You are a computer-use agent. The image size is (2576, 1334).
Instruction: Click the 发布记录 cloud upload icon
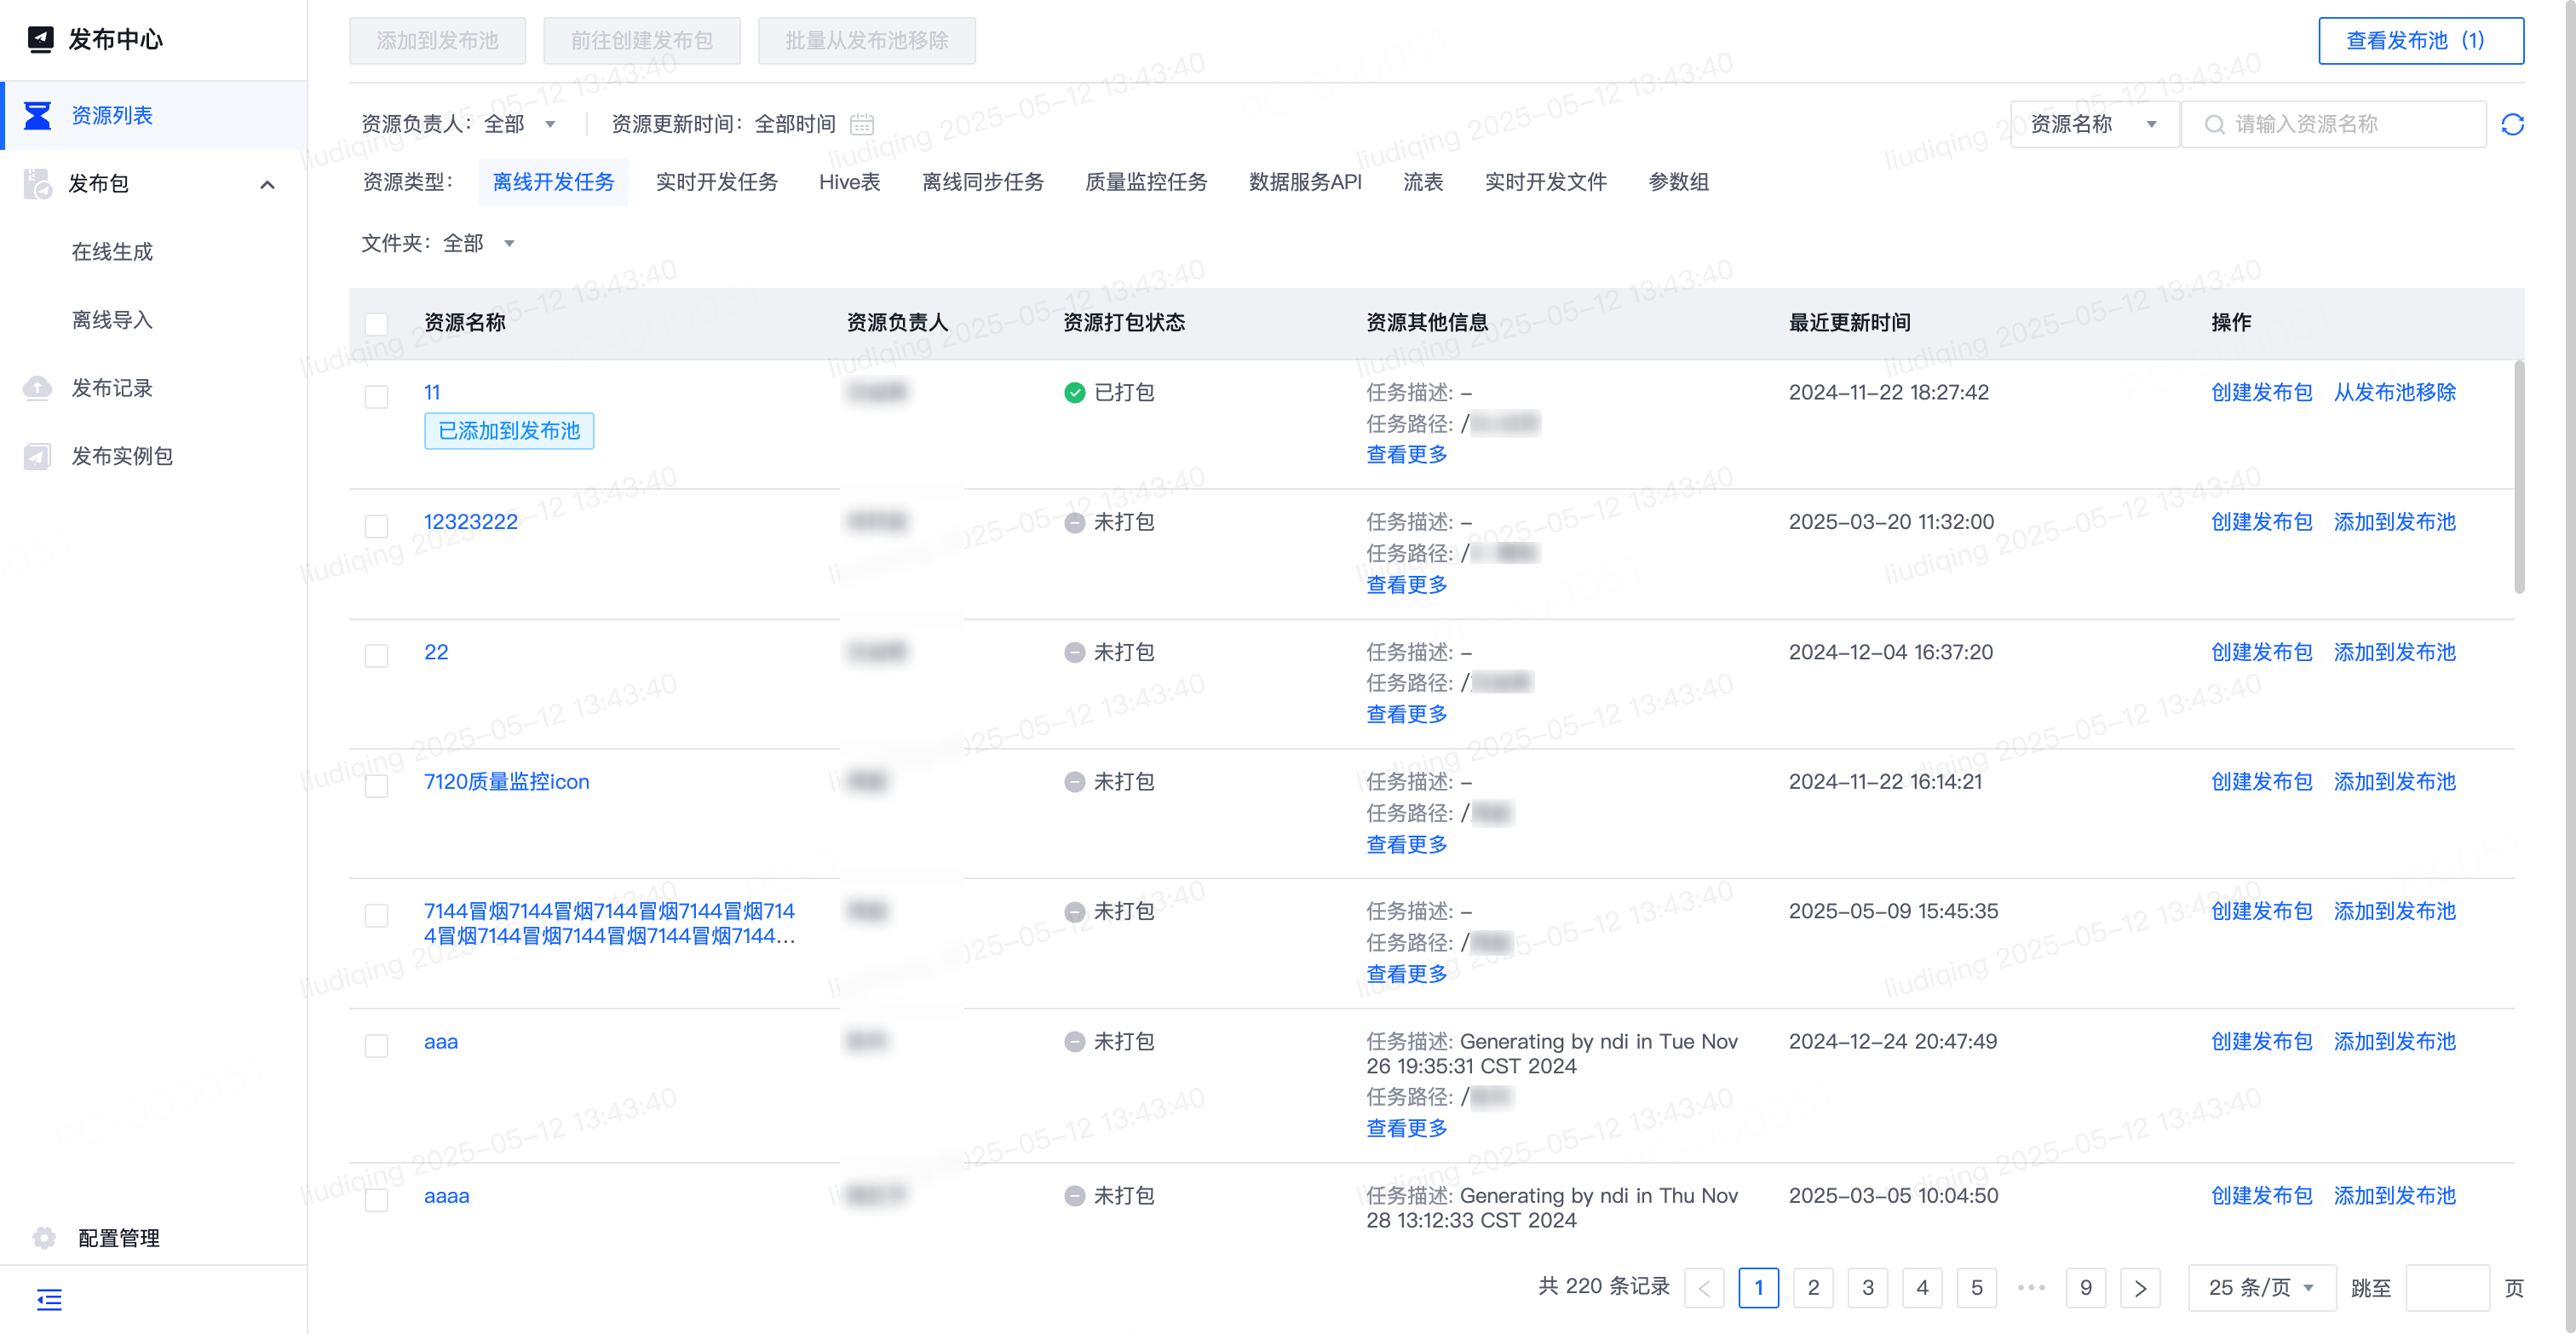[38, 388]
